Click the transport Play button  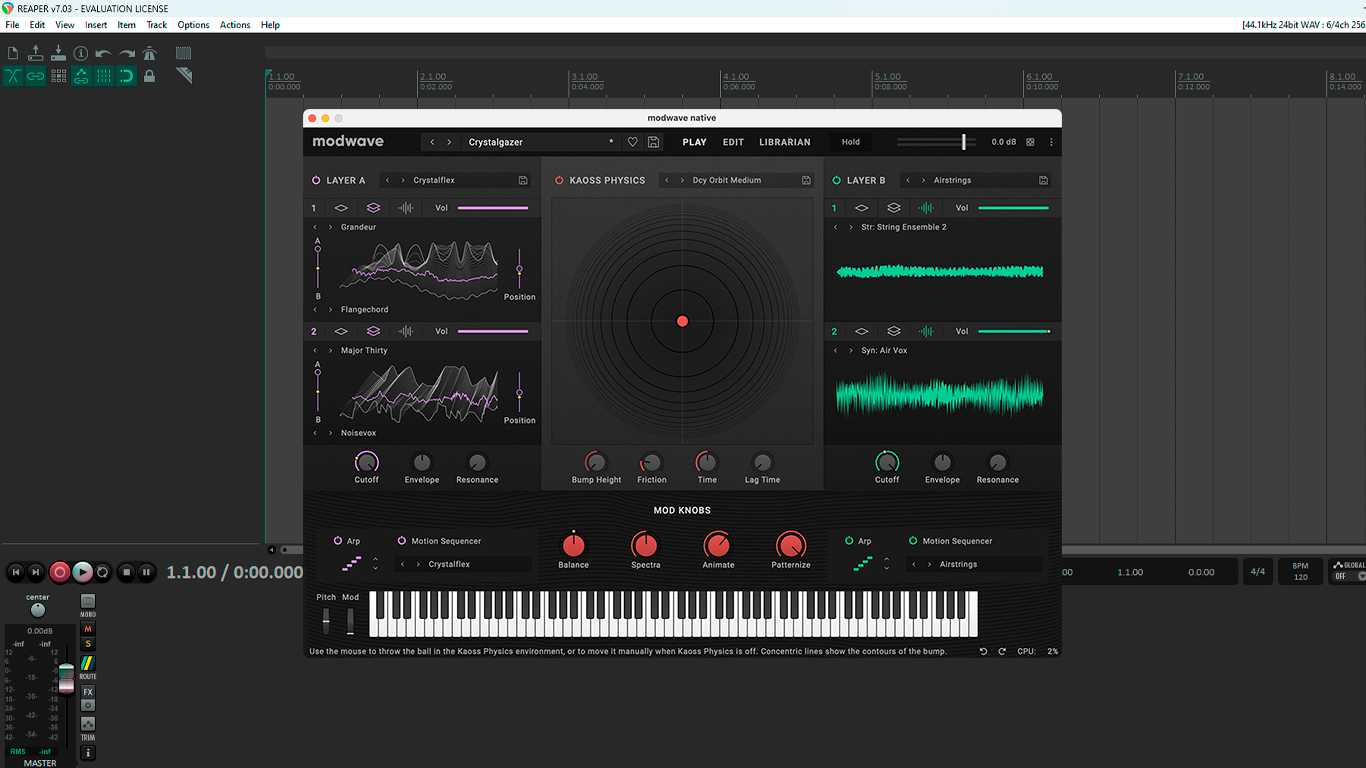pyautogui.click(x=82, y=572)
